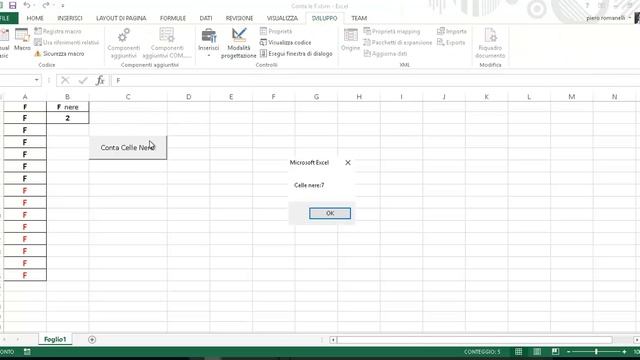Viewport: 640px width, 360px height.
Task: Click the Redo arrow icon
Action: click(45, 5)
